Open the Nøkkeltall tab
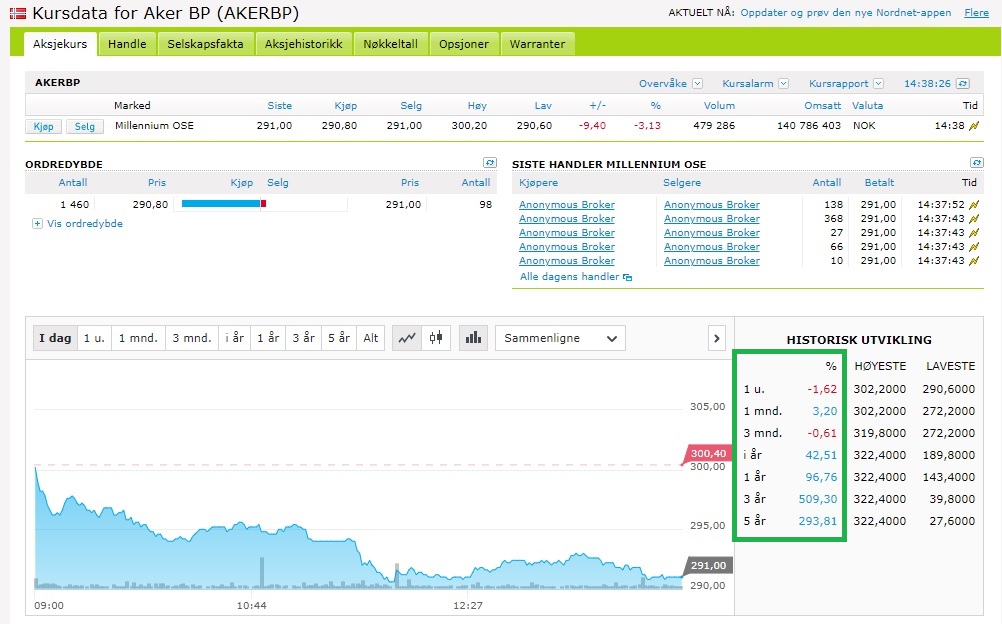This screenshot has height=624, width=1002. 390,44
